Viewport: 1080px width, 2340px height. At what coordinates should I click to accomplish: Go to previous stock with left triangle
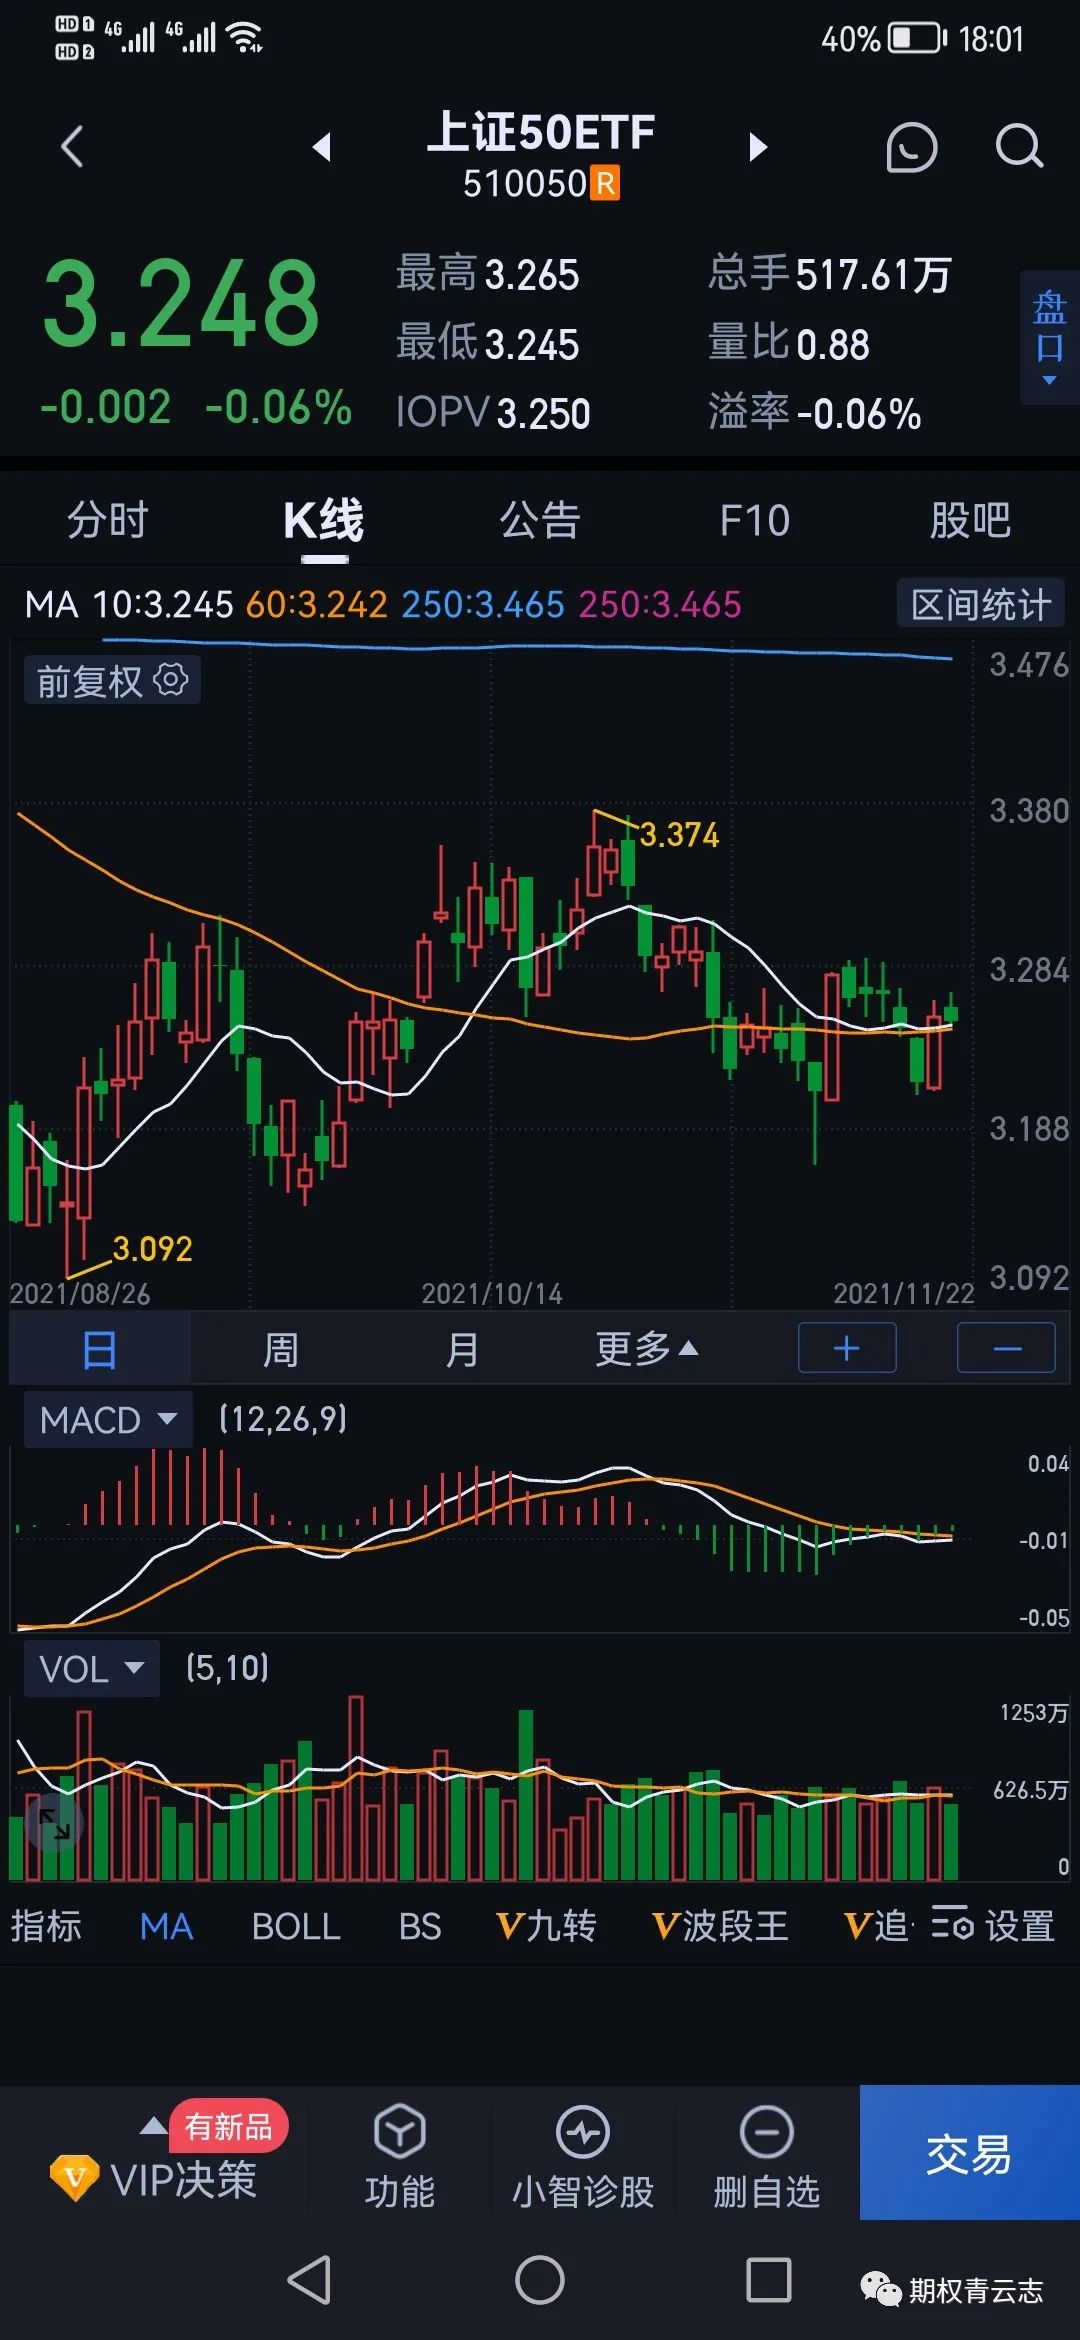321,148
